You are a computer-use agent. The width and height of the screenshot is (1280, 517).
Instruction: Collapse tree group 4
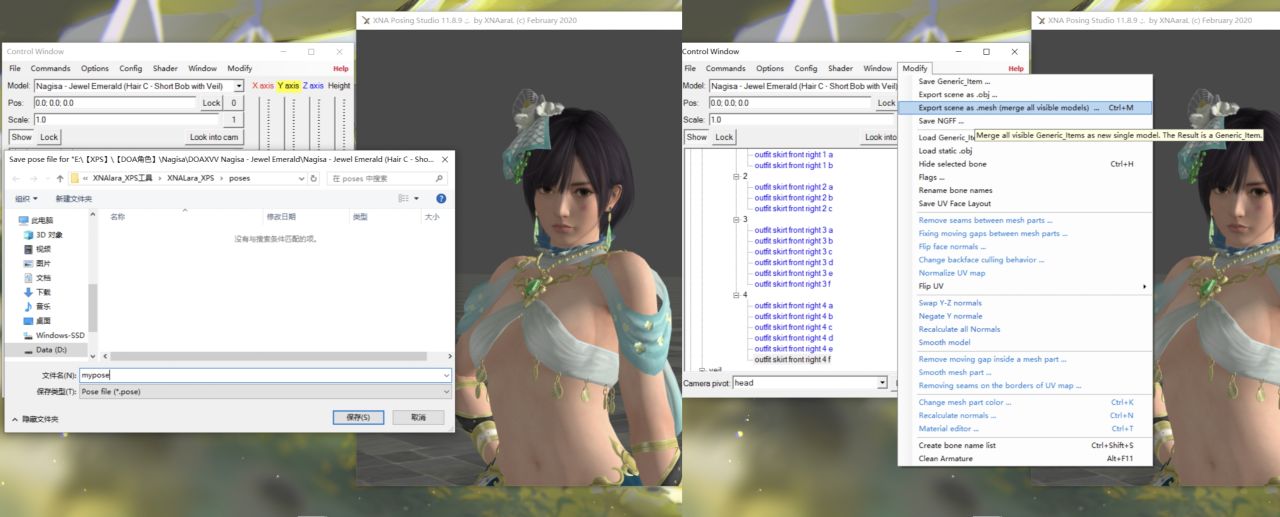(735, 295)
